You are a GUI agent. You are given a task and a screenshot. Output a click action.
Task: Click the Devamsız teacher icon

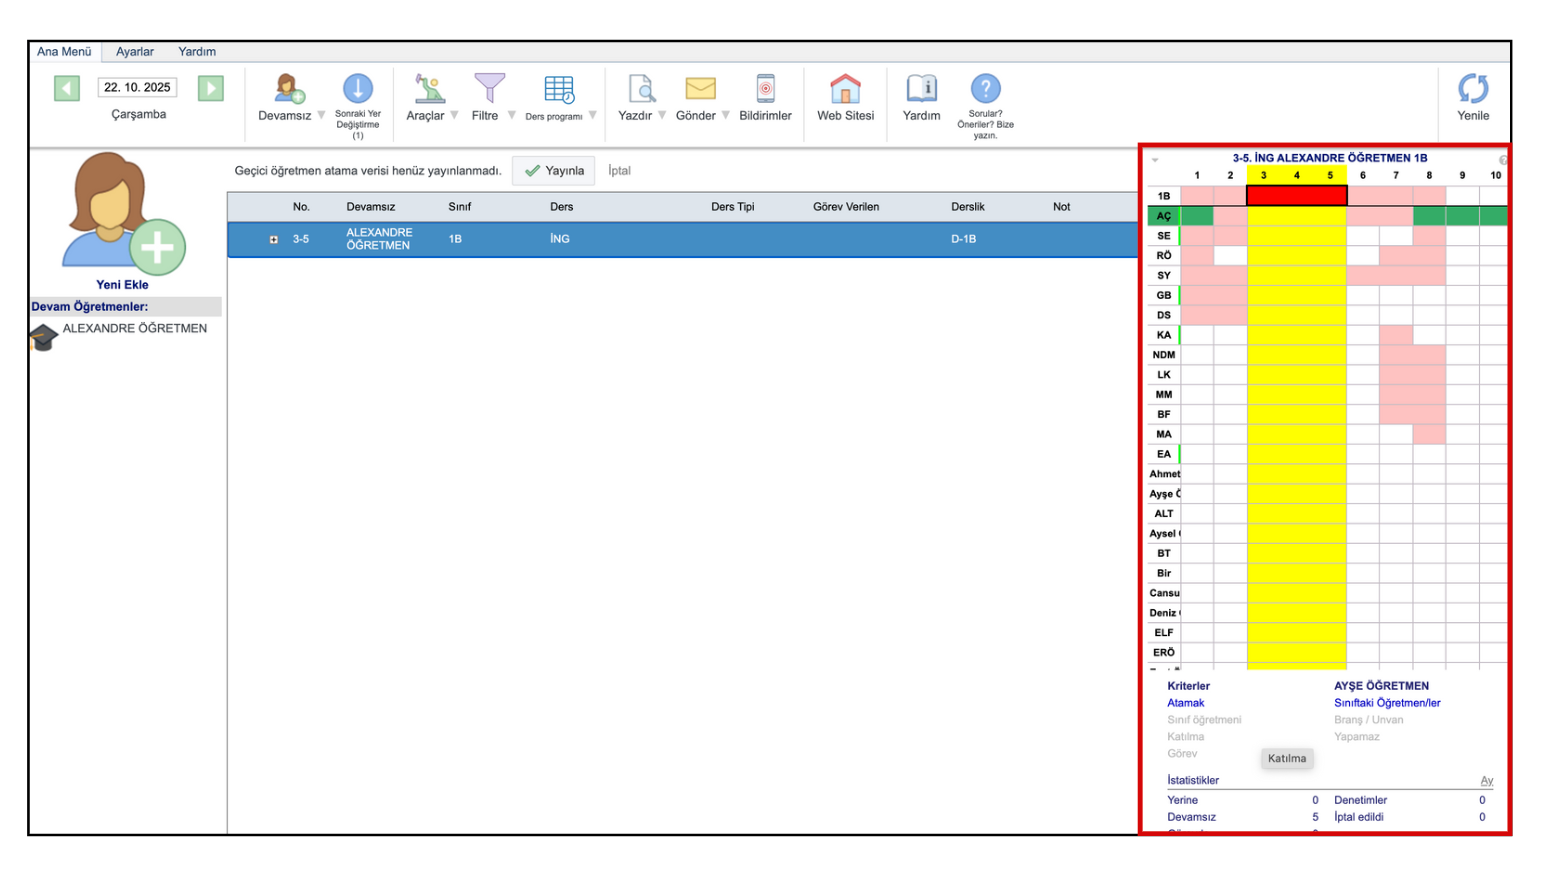coord(289,89)
